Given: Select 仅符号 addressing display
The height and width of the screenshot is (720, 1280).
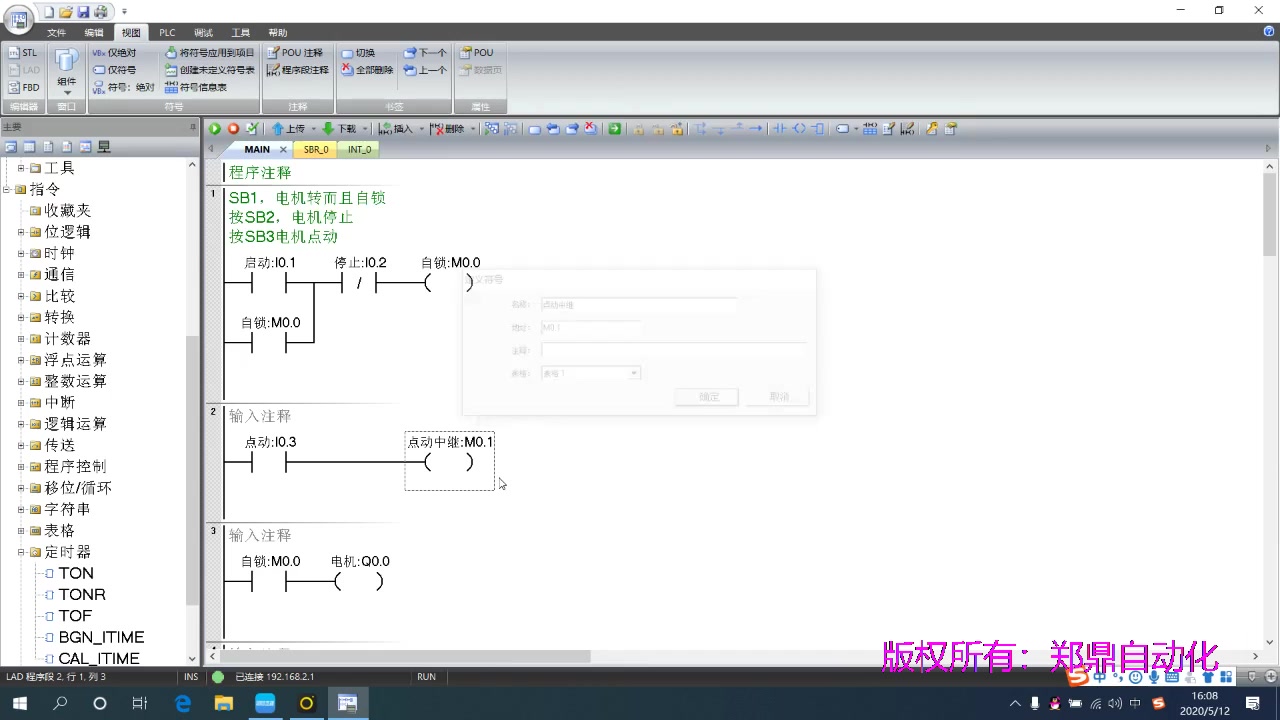Looking at the screenshot, I should pyautogui.click(x=114, y=70).
